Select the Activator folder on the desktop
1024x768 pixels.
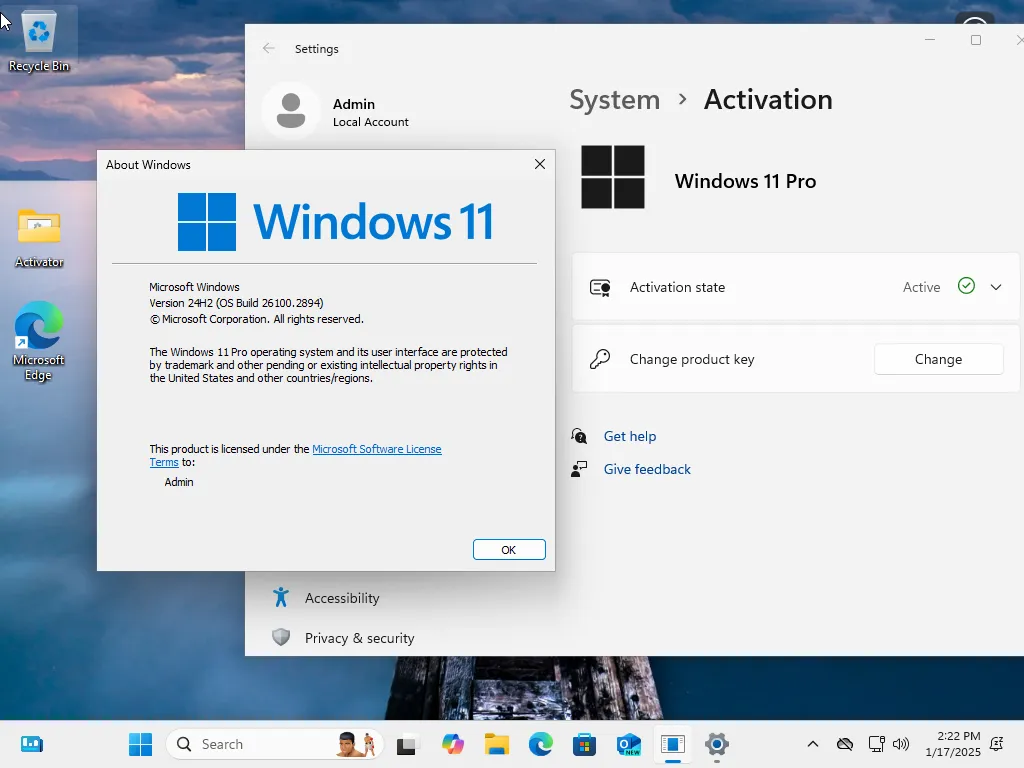pos(39,238)
